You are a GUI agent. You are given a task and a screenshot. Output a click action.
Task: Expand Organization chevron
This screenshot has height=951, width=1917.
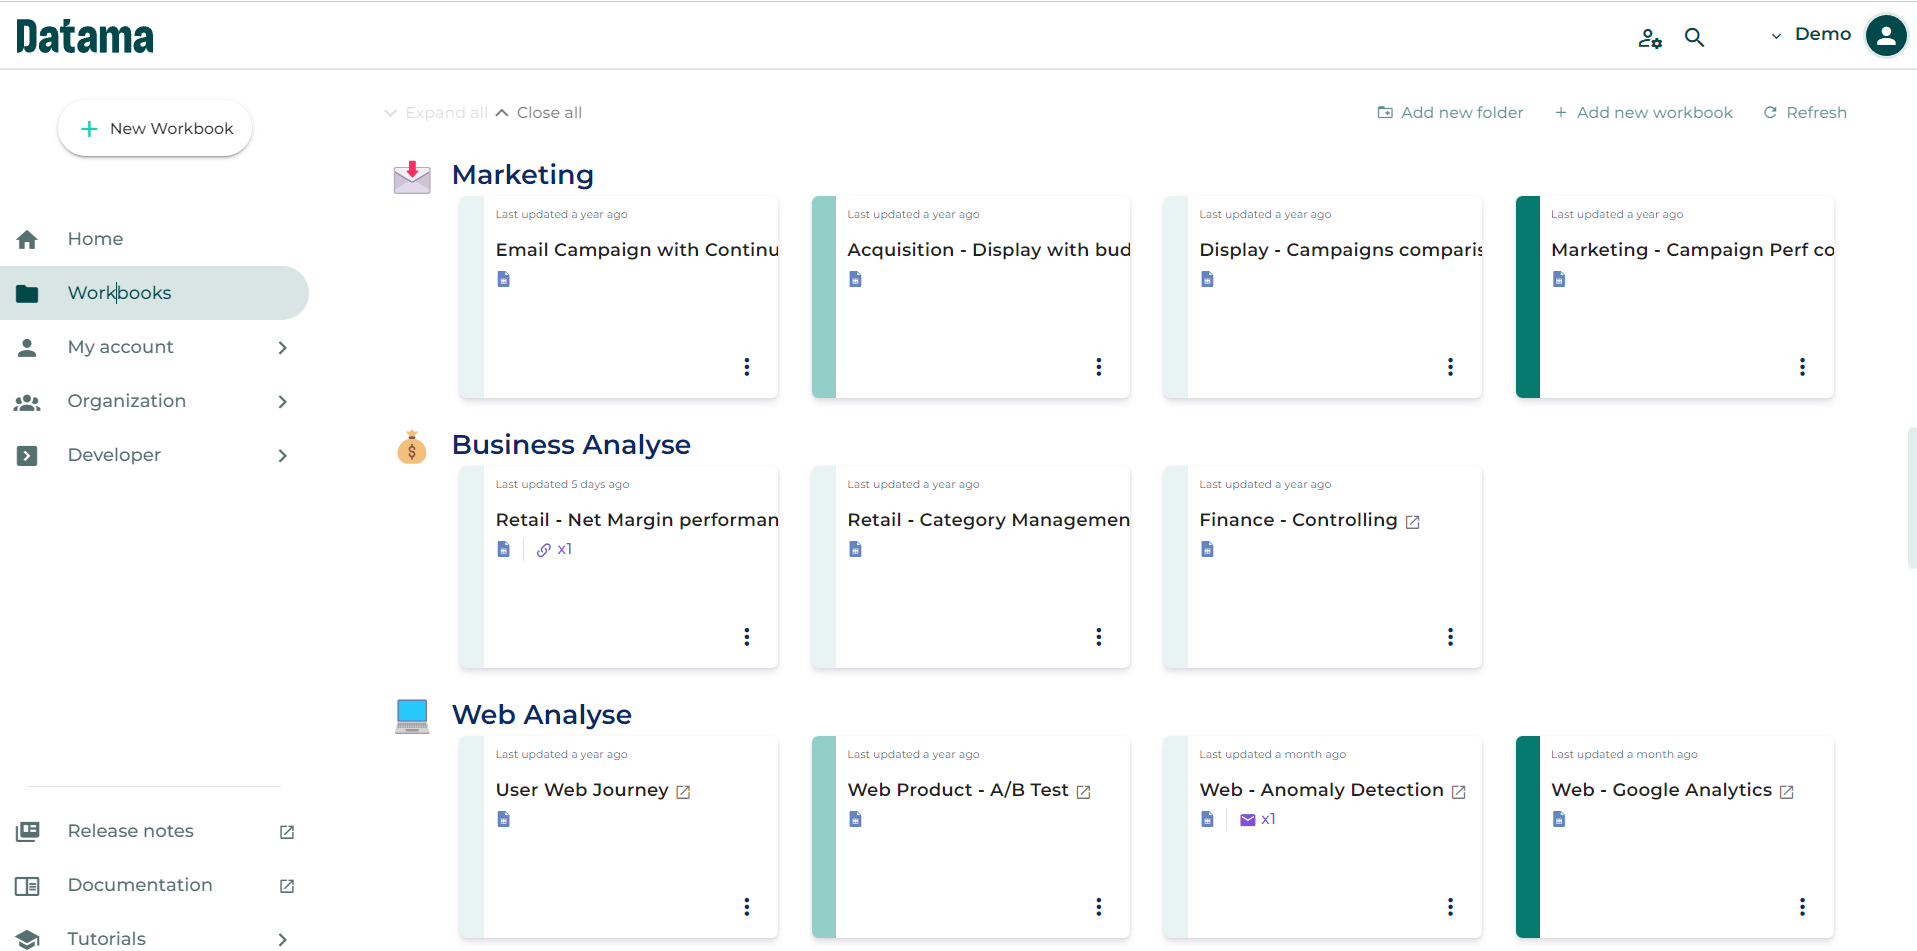(x=283, y=402)
